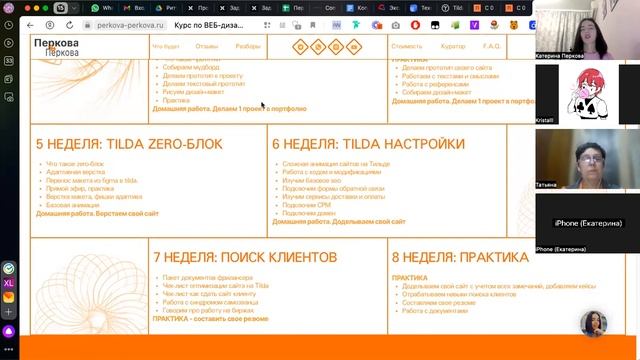Open the green checkmark app in the sidebar
Screen dimensions: 640x360
(x=9, y=268)
